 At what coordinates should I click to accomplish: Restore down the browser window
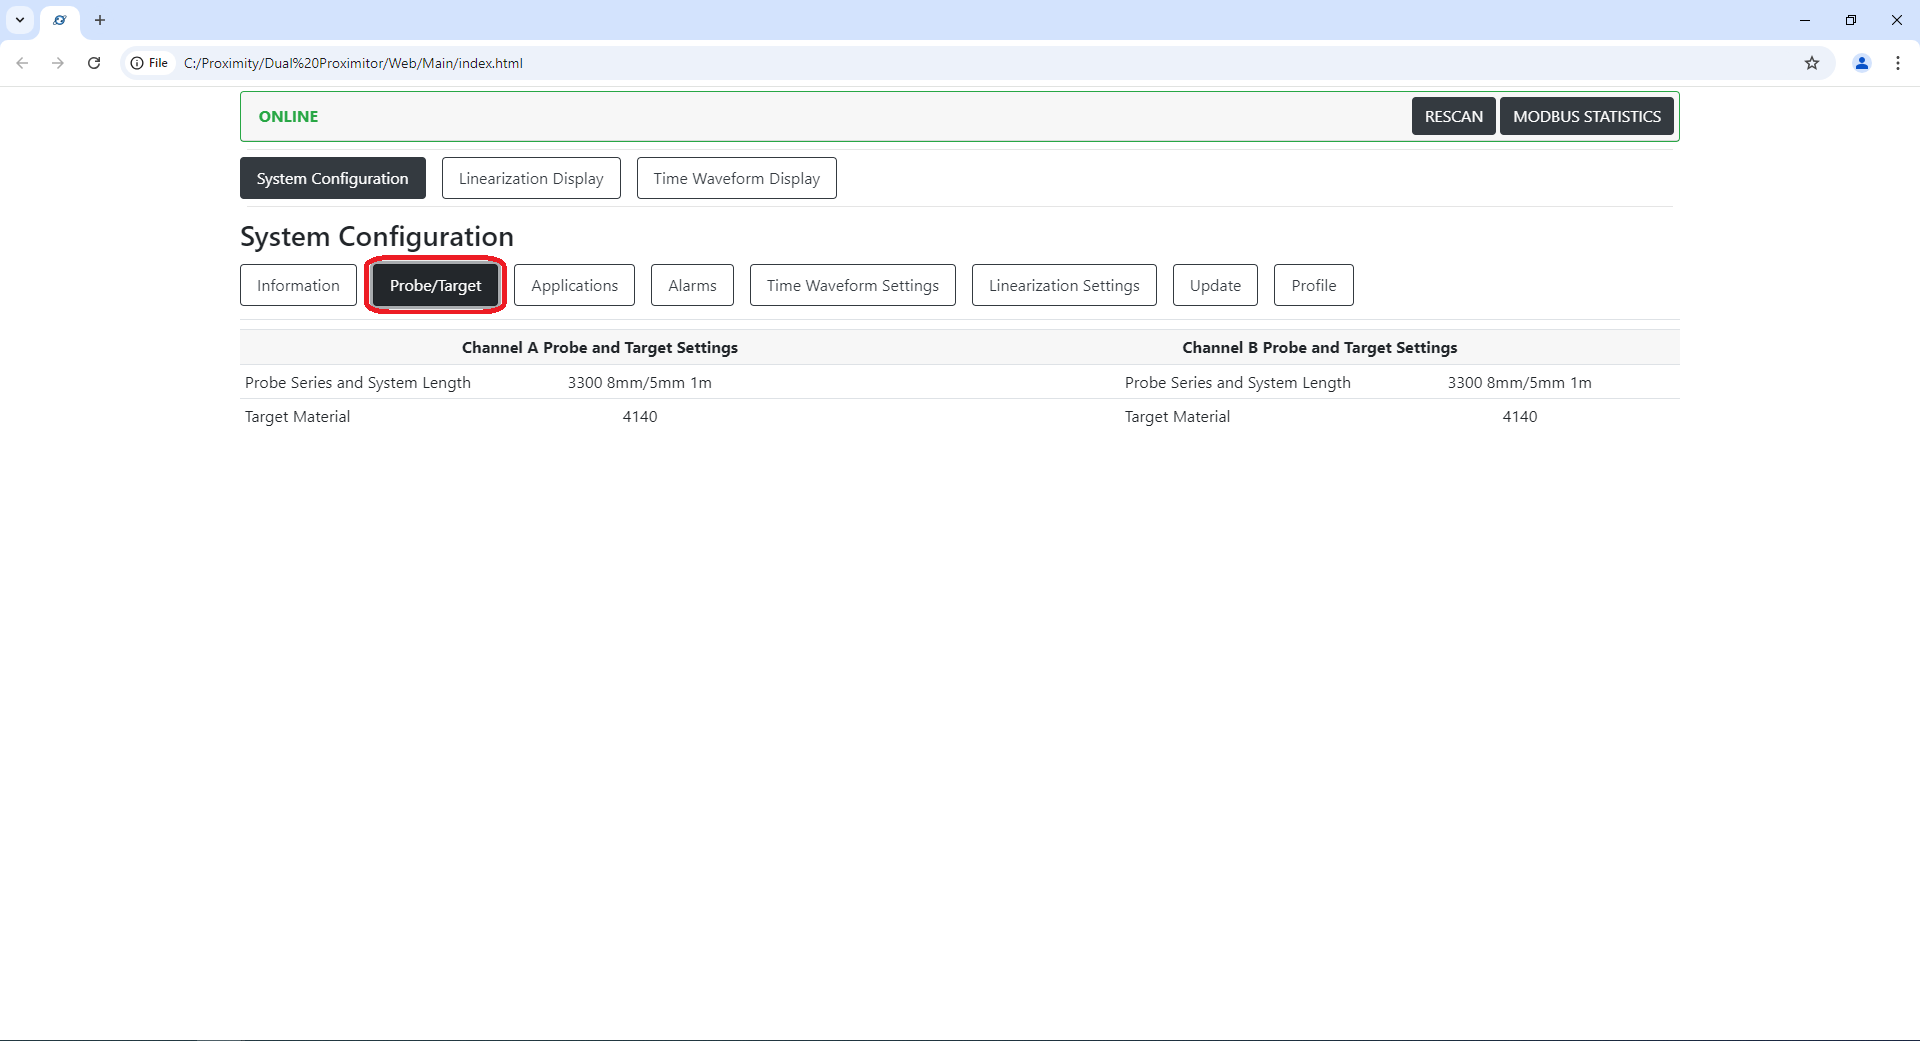(1851, 20)
